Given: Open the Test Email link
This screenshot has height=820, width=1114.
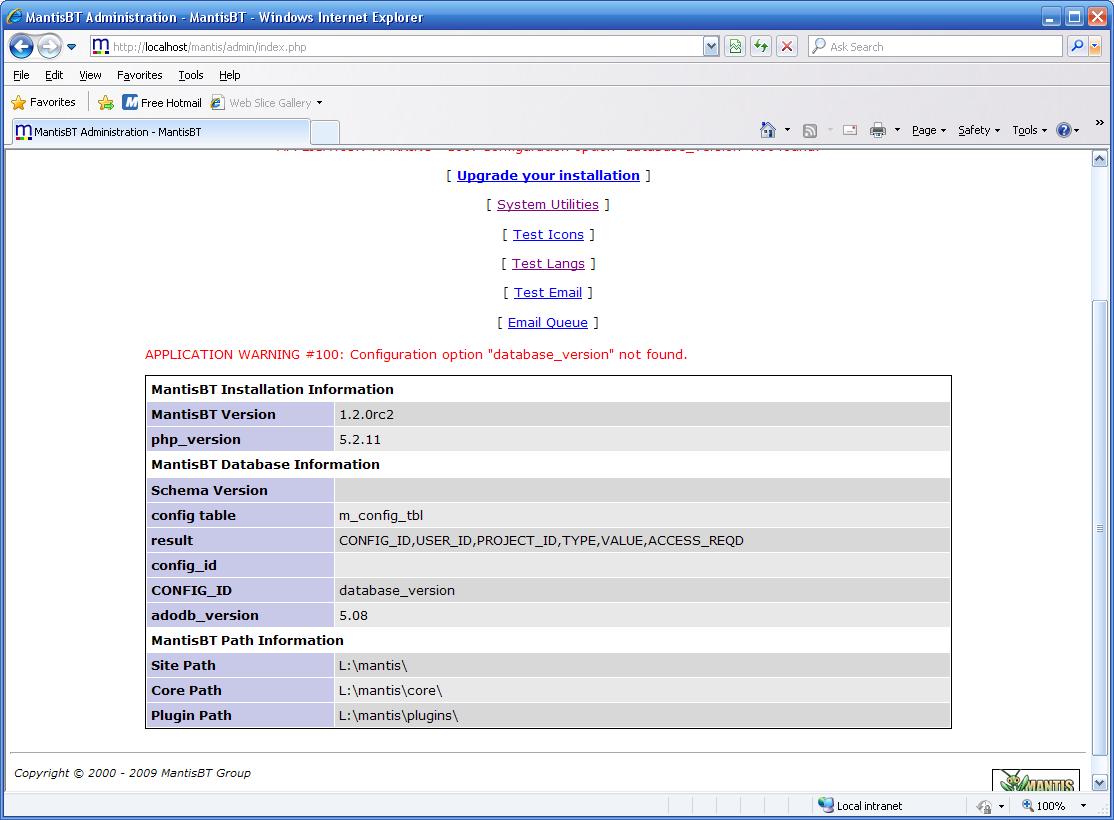Looking at the screenshot, I should 548,293.
